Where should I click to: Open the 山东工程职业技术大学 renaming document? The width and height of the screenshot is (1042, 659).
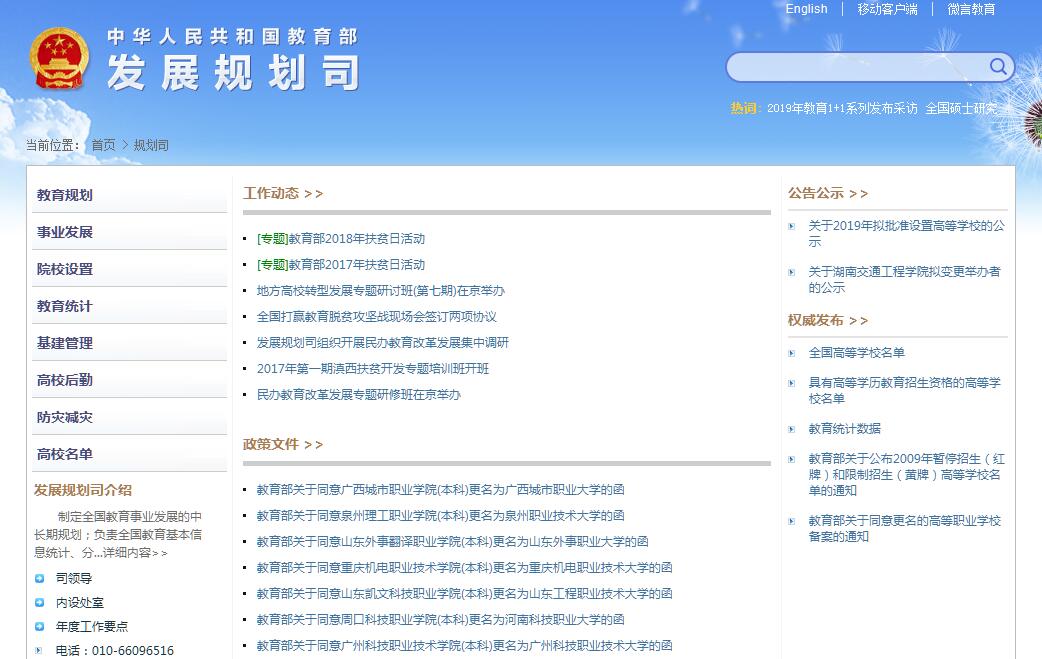pyautogui.click(x=465, y=593)
